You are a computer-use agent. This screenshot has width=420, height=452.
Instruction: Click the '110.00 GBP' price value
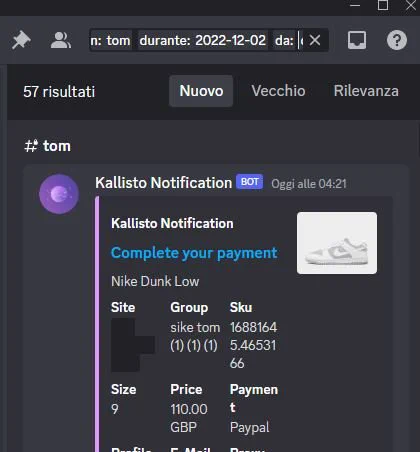pyautogui.click(x=189, y=418)
